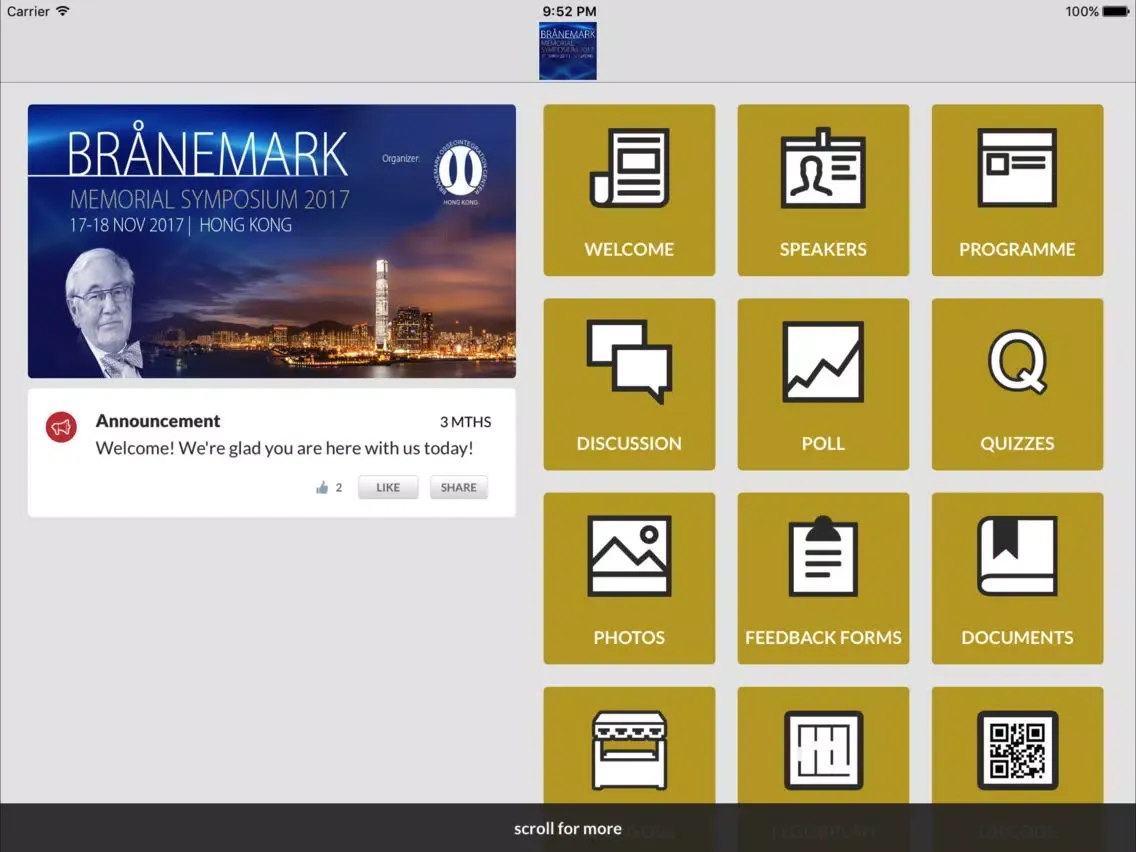The image size is (1136, 852).
Task: Open the Speakers tile
Action: [x=823, y=190]
